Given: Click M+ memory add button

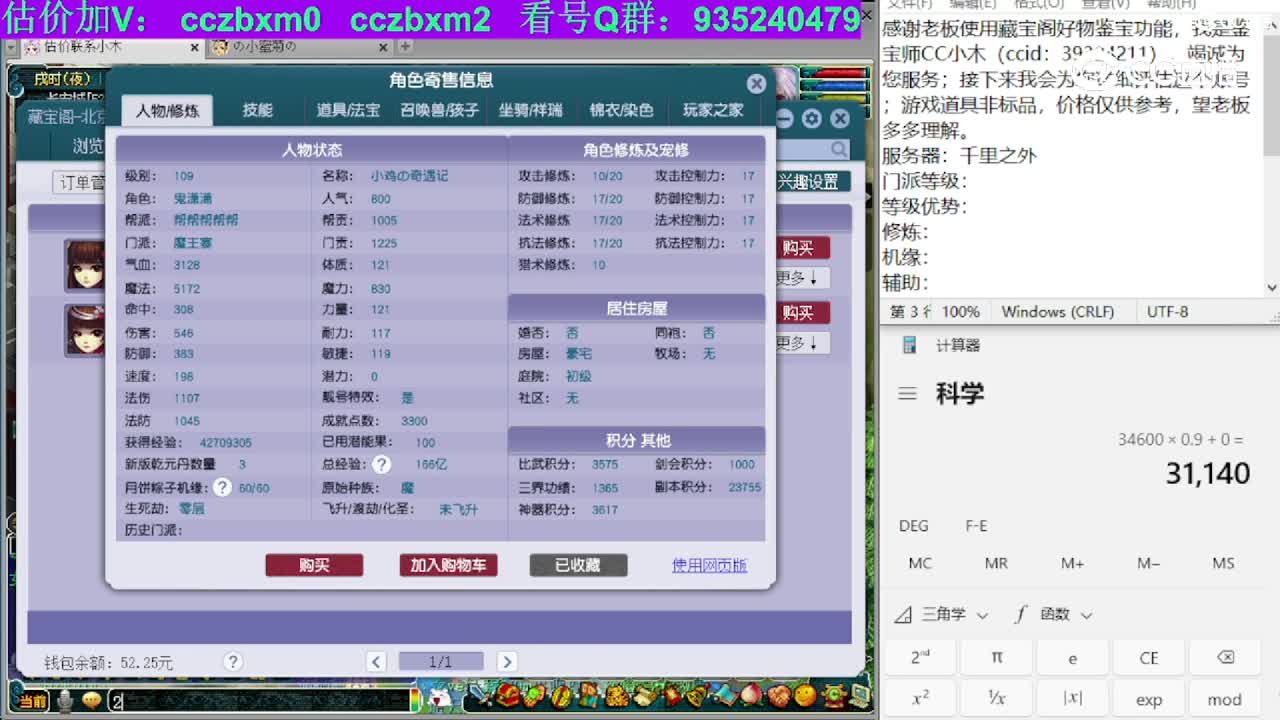Looking at the screenshot, I should [1073, 563].
